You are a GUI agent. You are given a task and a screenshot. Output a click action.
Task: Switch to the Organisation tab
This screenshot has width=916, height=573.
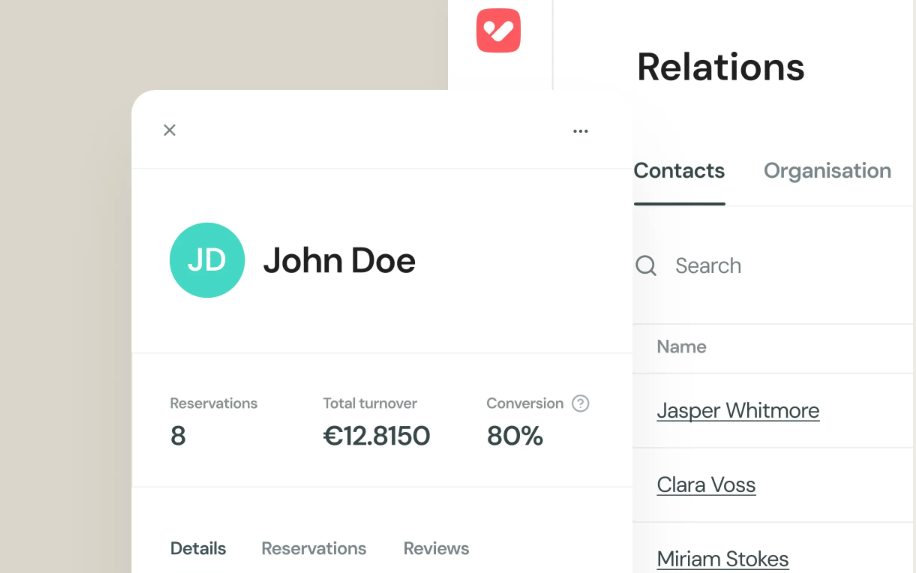tap(827, 171)
